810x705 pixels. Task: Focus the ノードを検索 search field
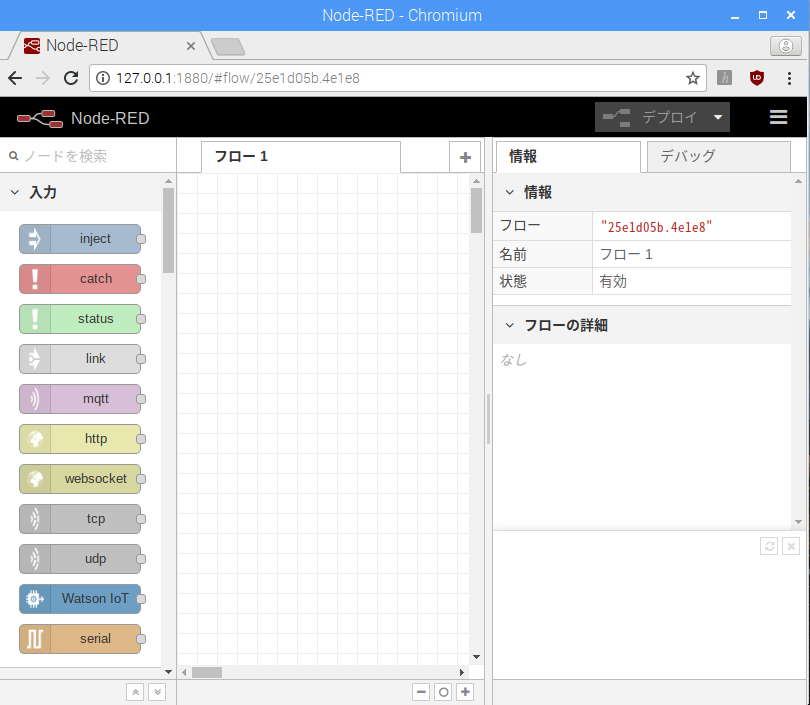pyautogui.click(x=88, y=156)
